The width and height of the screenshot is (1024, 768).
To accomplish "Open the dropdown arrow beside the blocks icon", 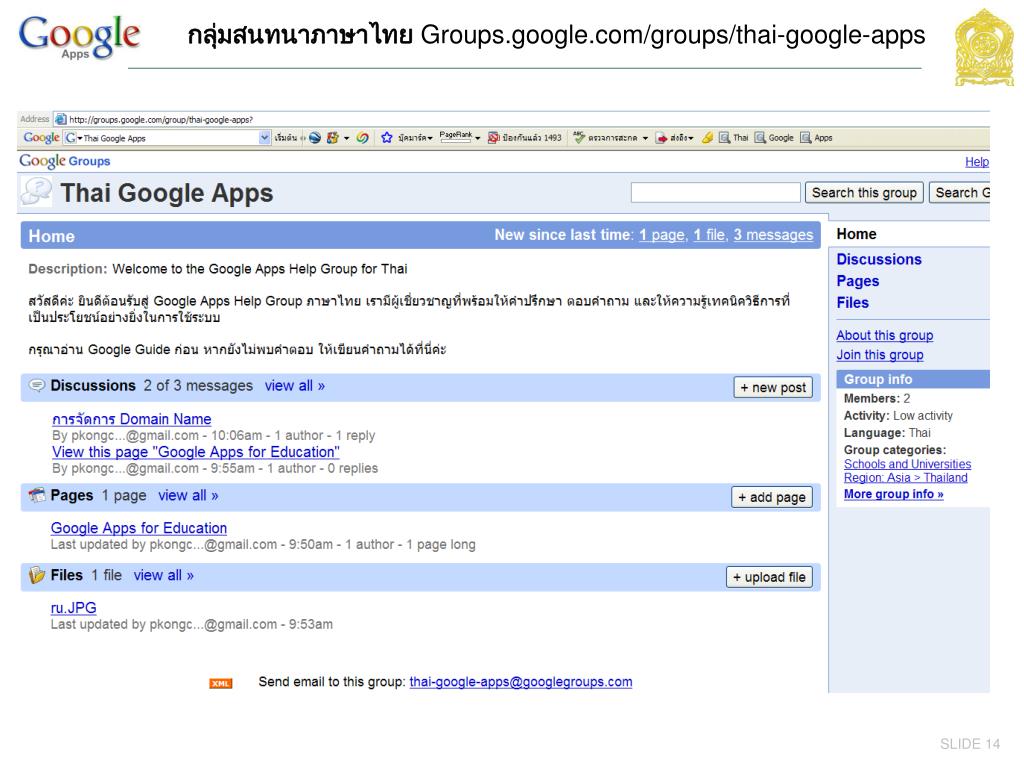I will (346, 138).
